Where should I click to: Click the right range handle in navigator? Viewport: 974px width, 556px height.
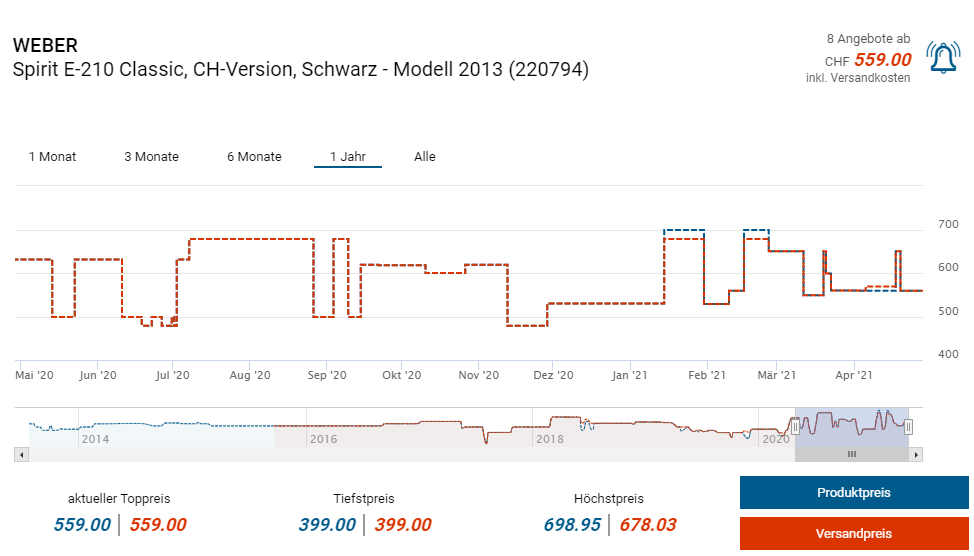(x=908, y=427)
